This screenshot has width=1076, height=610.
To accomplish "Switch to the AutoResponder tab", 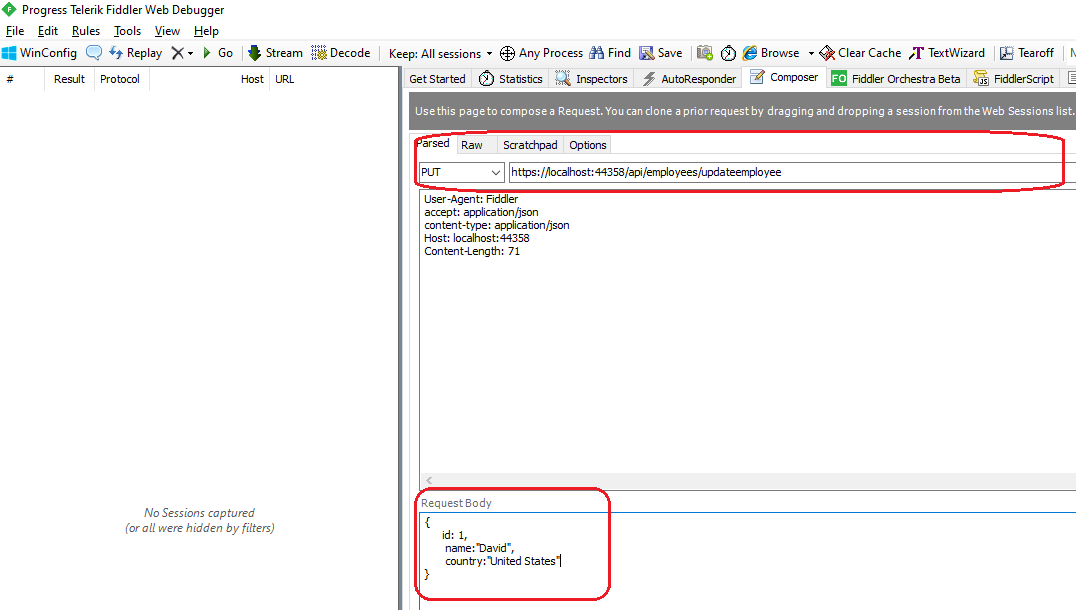I will [x=689, y=79].
